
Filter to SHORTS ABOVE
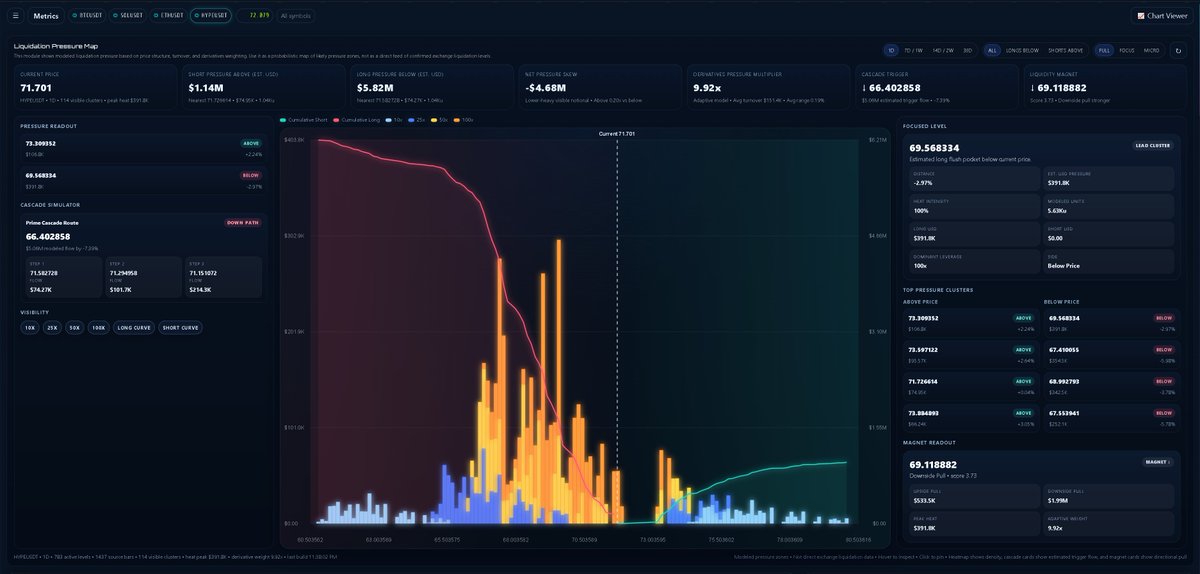[x=1066, y=50]
